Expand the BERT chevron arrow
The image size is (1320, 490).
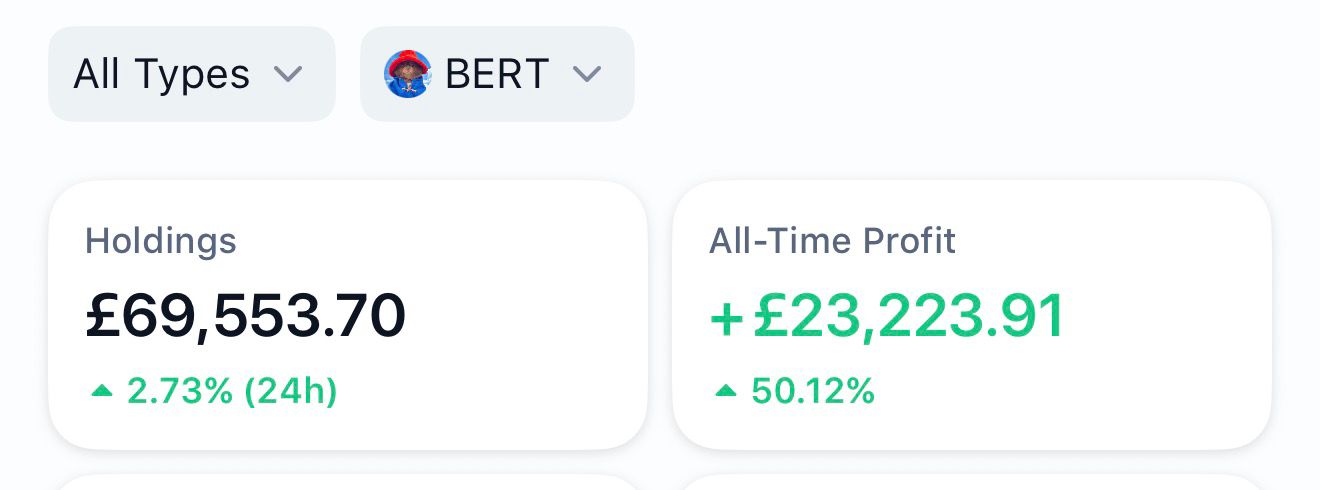click(x=587, y=74)
